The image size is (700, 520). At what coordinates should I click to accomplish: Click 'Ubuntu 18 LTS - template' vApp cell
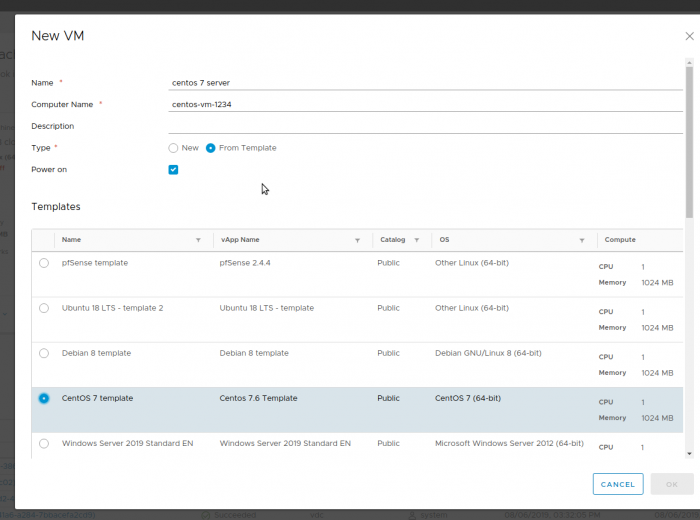(267, 308)
